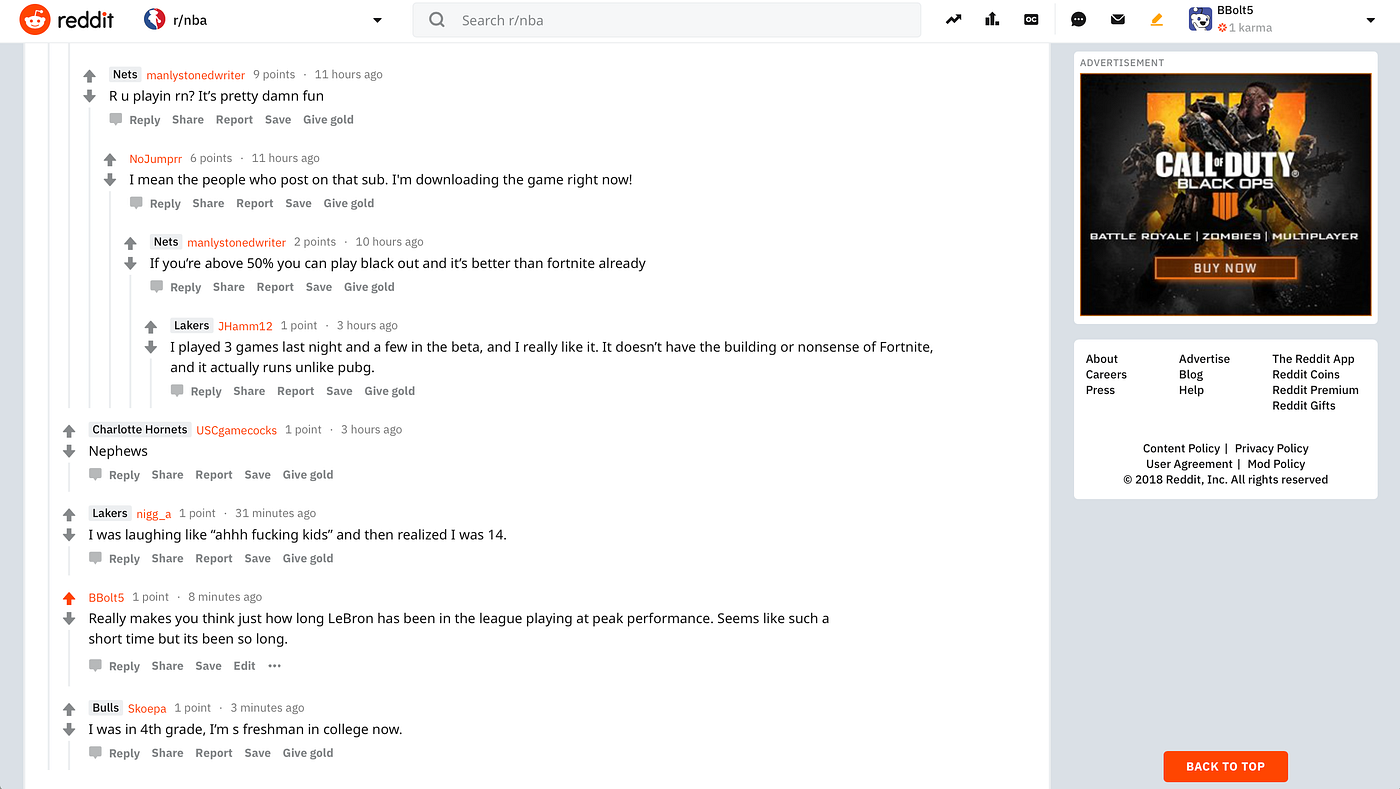This screenshot has height=789, width=1400.
Task: Click the Reddit logo home icon
Action: tap(35, 19)
